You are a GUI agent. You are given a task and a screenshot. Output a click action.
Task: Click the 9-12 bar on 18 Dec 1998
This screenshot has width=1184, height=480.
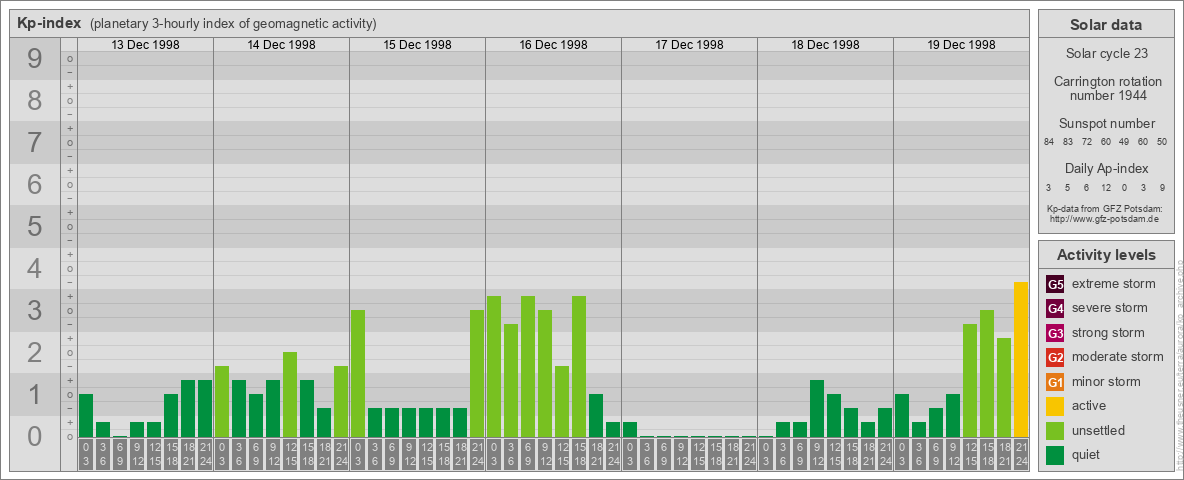click(816, 408)
